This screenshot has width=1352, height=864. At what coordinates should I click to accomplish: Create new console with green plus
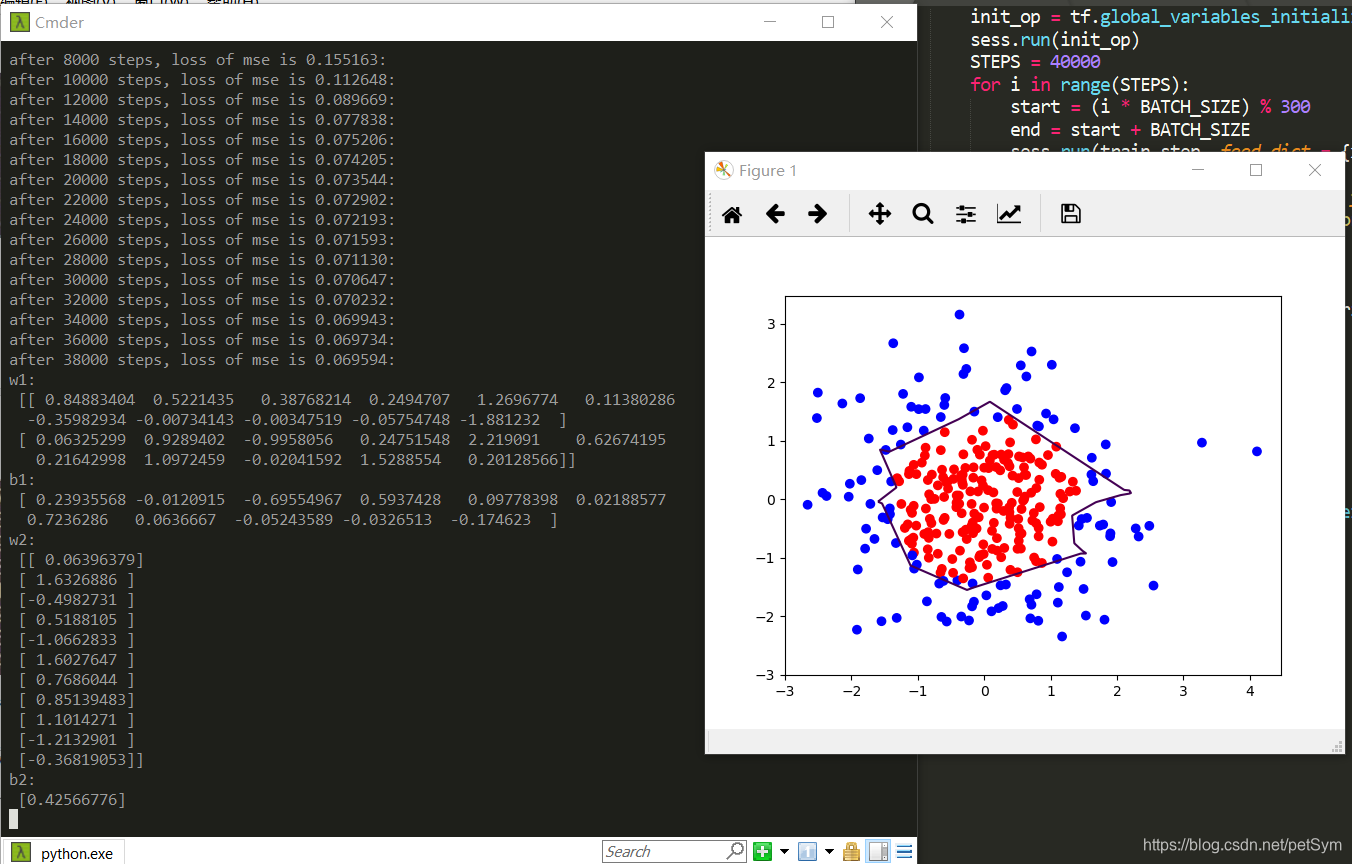point(763,852)
